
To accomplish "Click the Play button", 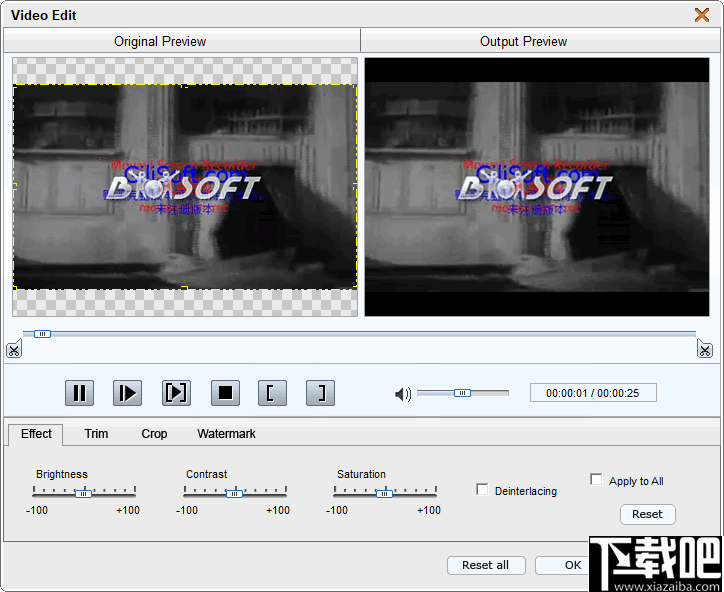I will [127, 393].
